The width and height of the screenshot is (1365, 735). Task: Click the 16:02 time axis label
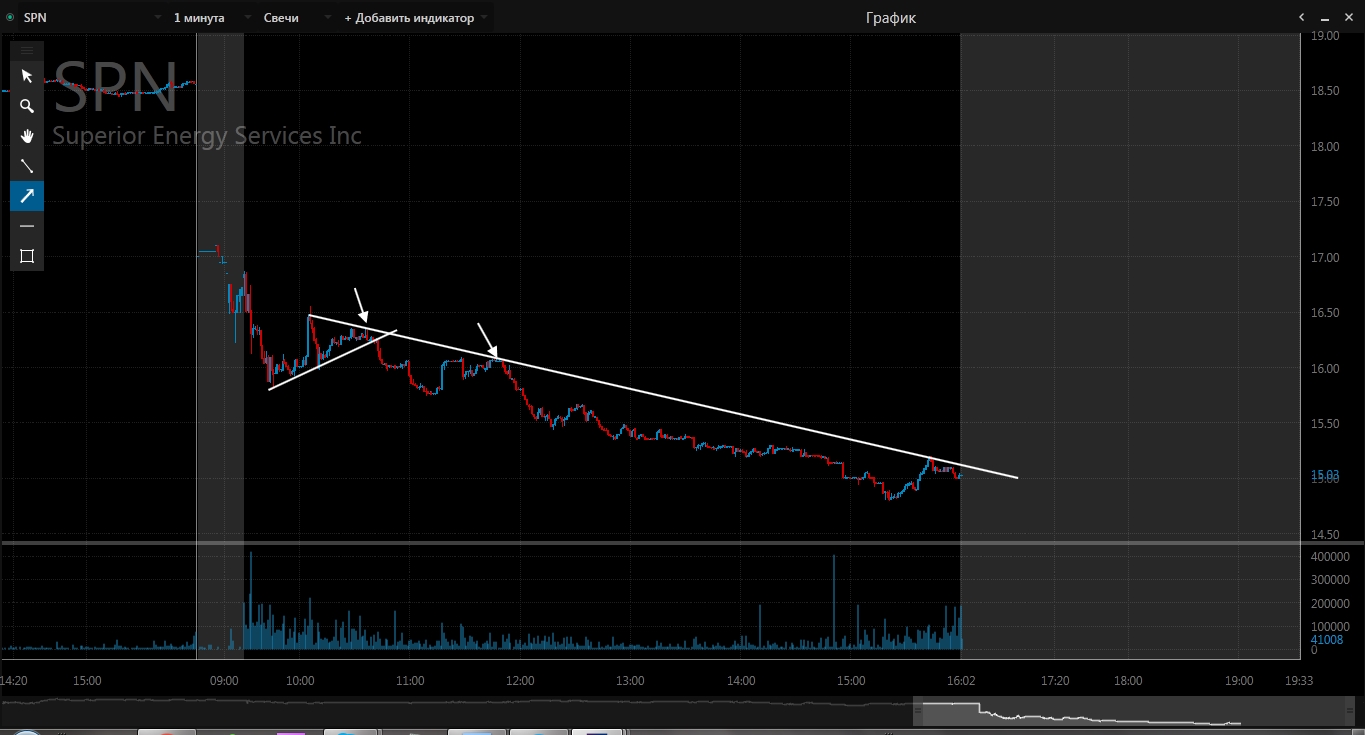tap(961, 681)
